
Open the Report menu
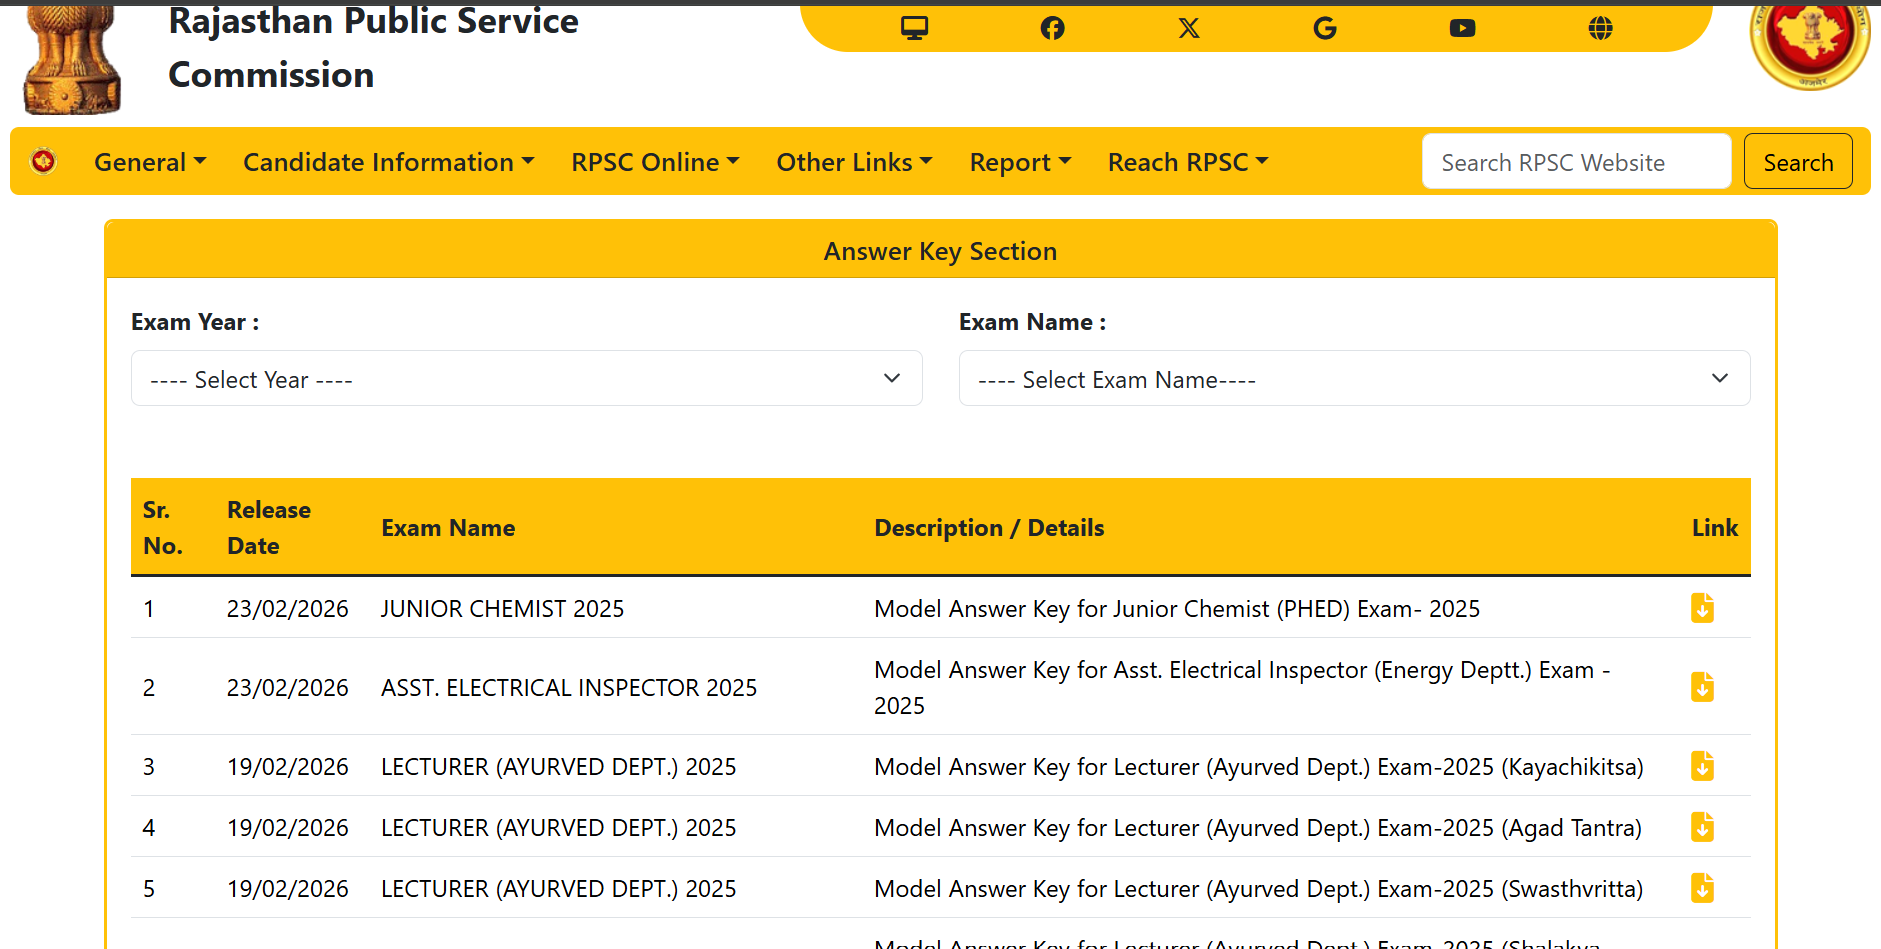pyautogui.click(x=1019, y=161)
